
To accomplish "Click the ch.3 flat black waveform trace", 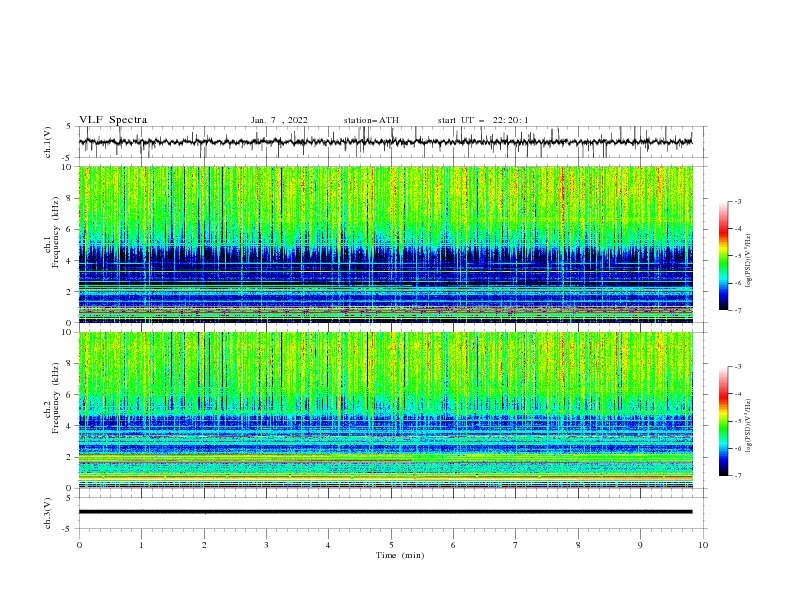I will (385, 512).
